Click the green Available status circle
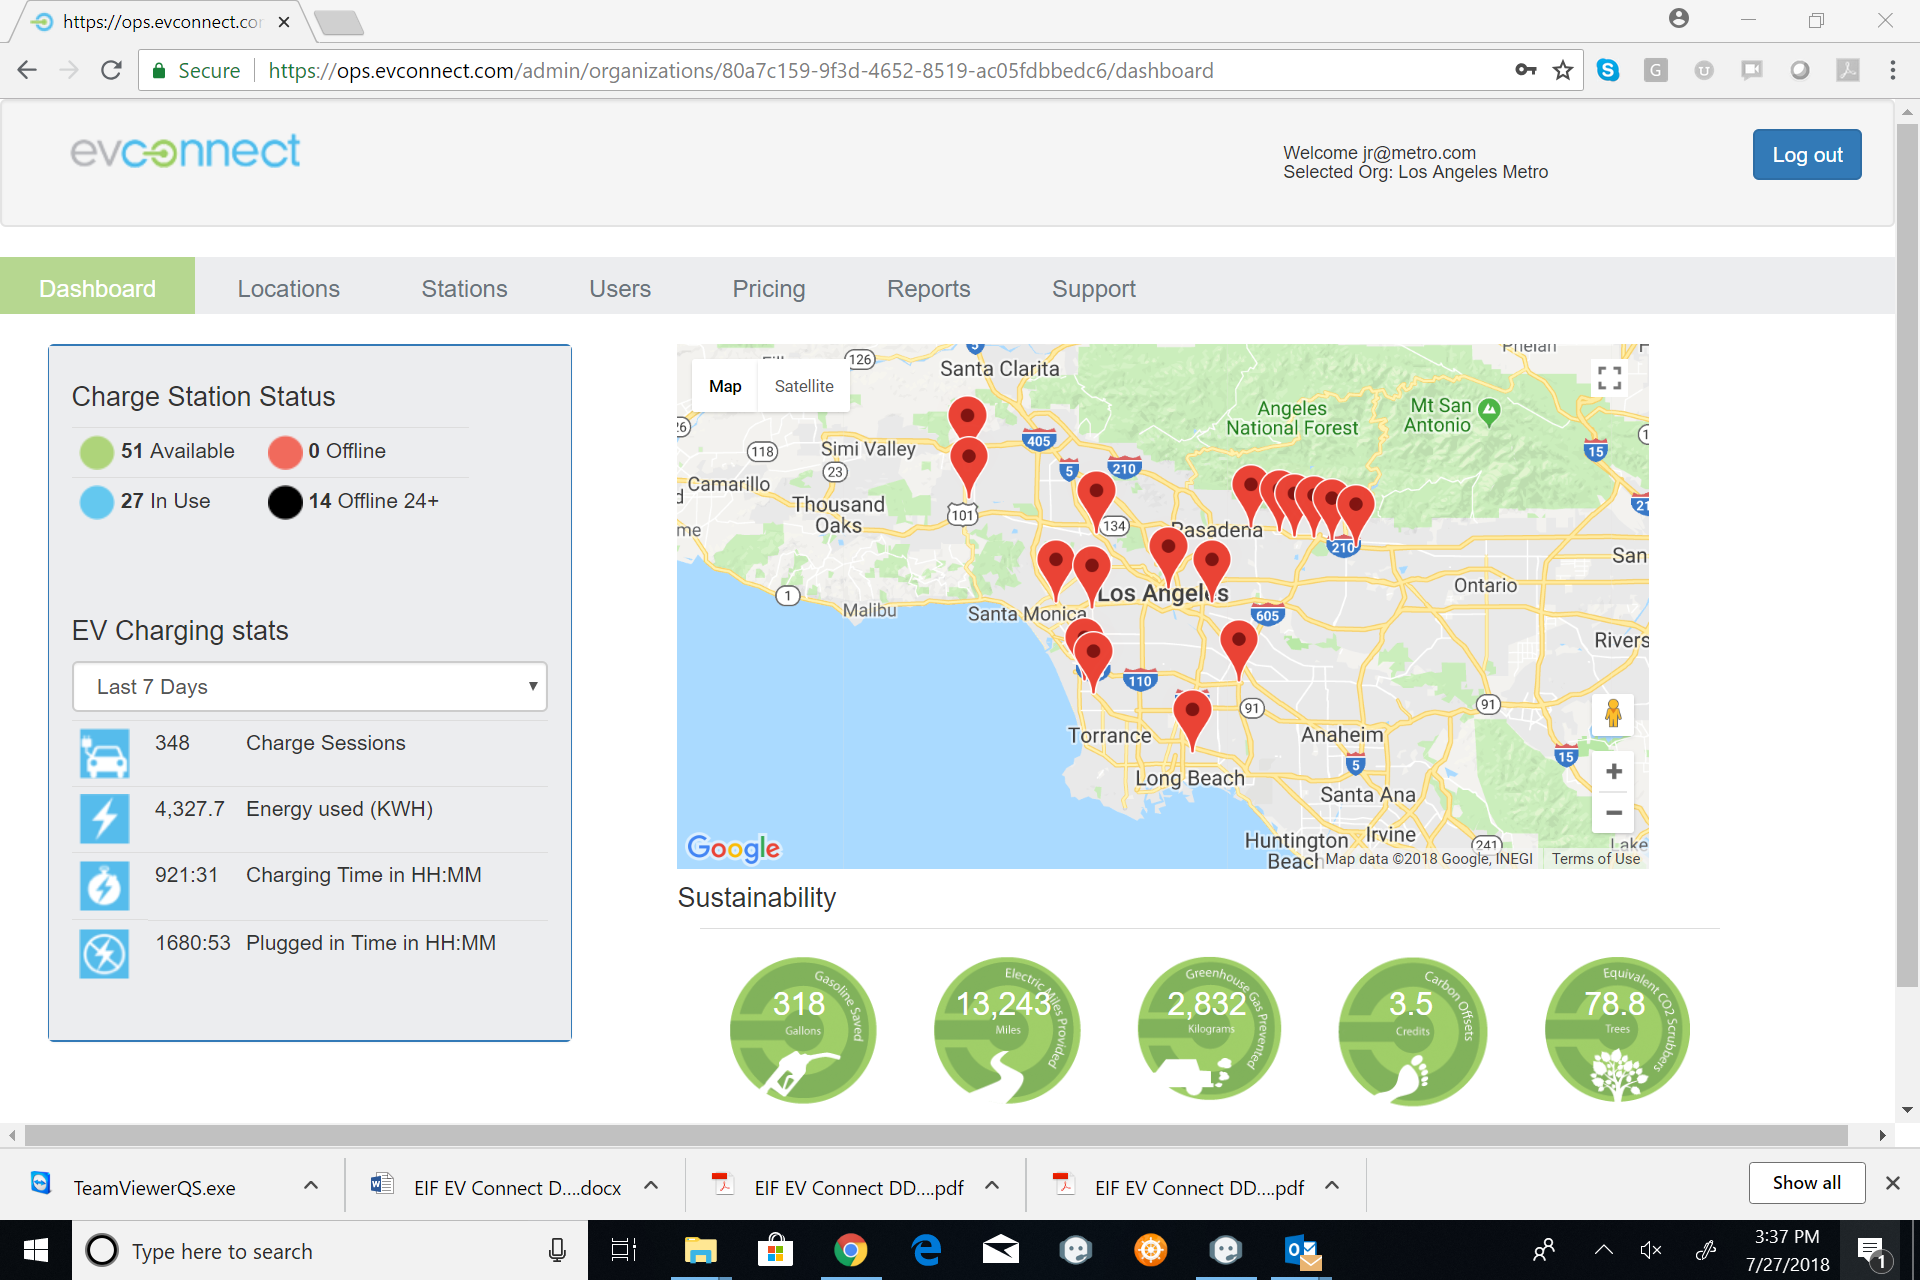 pyautogui.click(x=97, y=452)
